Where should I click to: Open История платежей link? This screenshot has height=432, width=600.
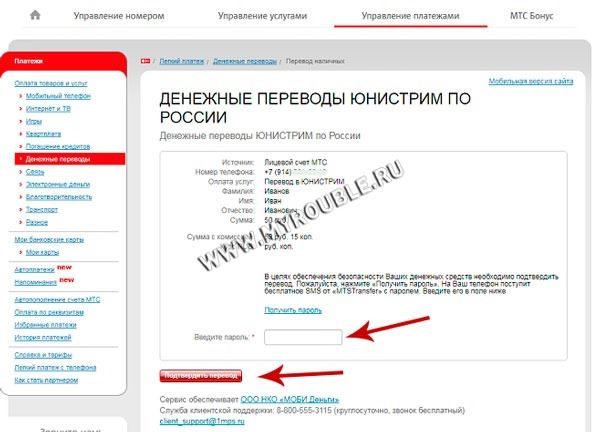[x=43, y=338]
